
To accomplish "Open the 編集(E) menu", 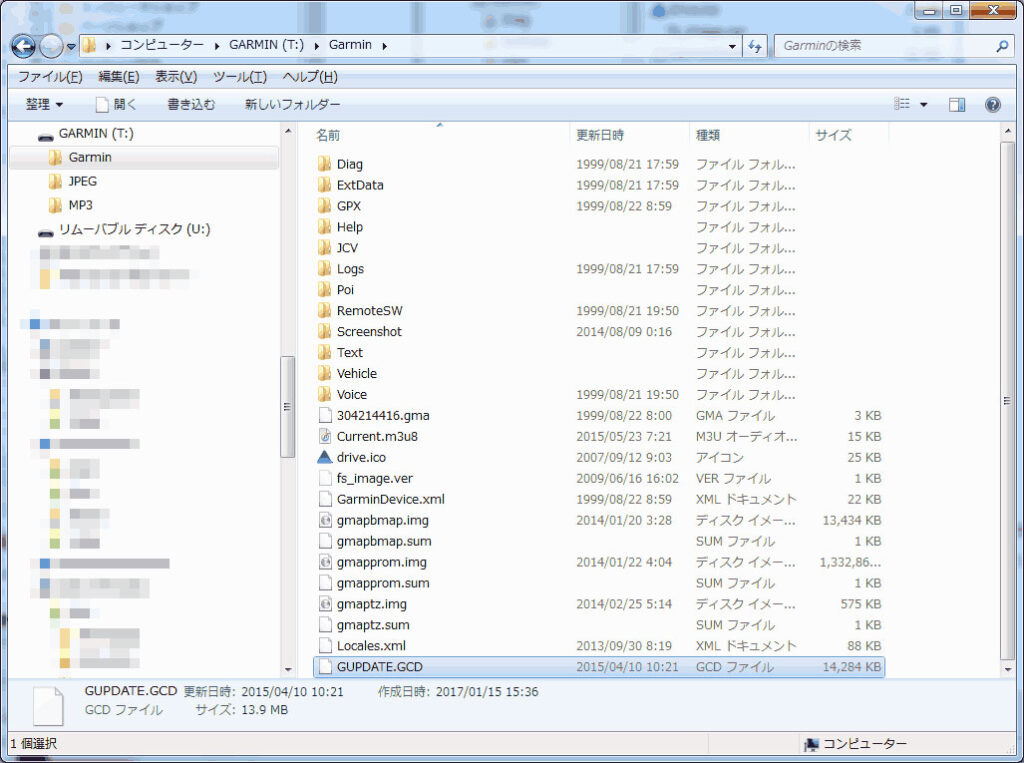I will [x=118, y=77].
